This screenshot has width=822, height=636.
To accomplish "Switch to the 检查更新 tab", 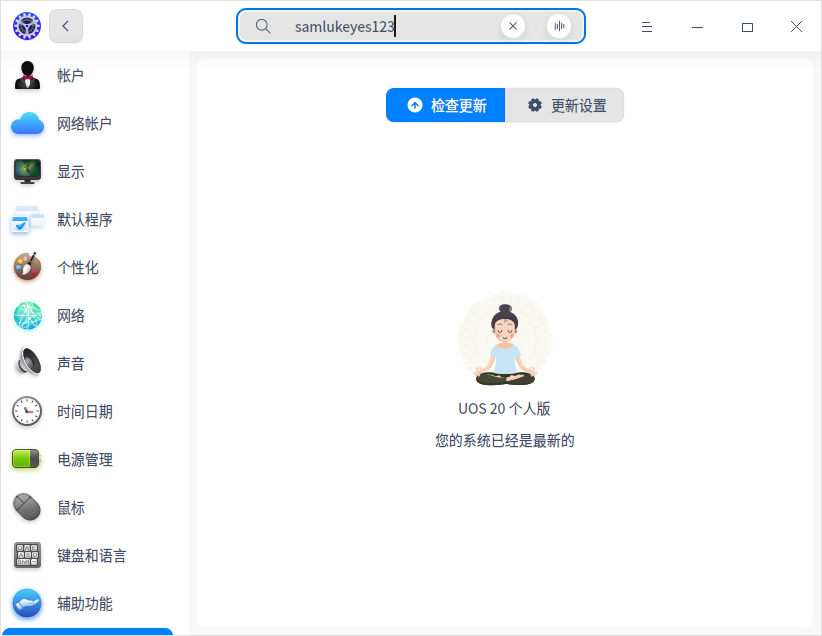I will click(446, 105).
